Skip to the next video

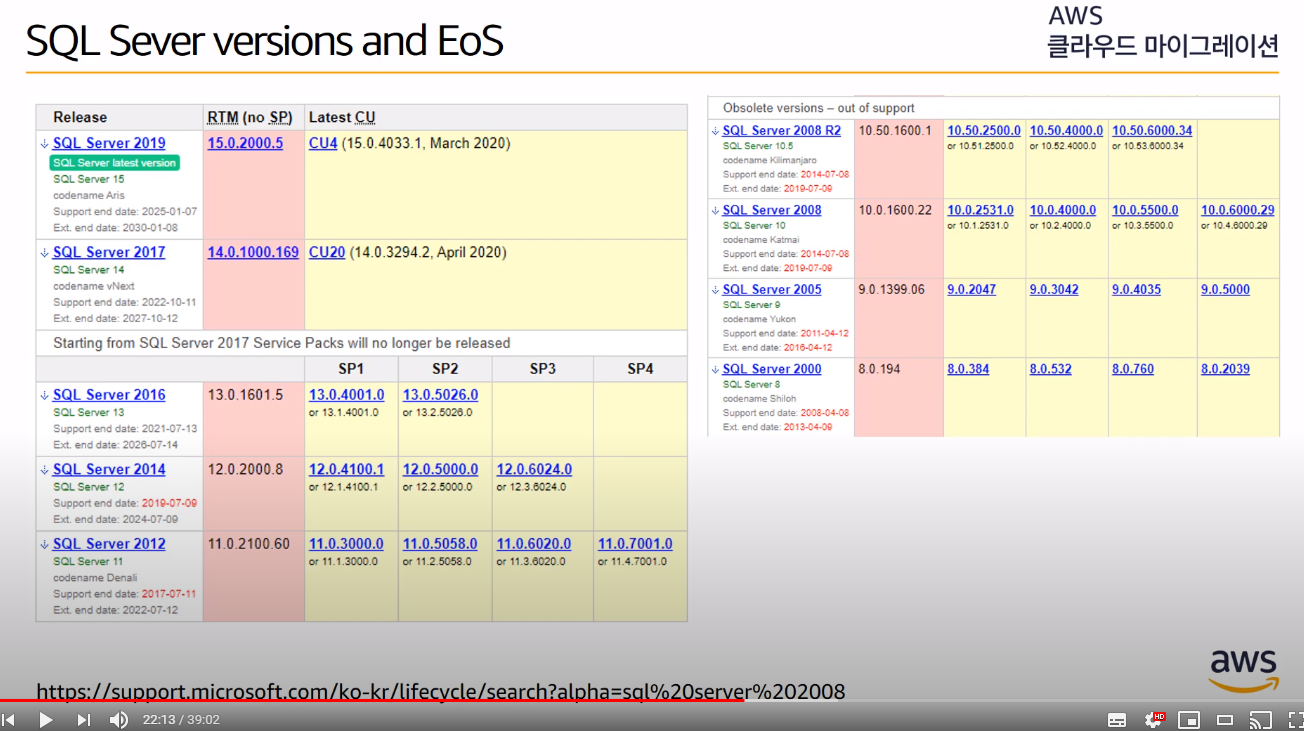coord(84,720)
